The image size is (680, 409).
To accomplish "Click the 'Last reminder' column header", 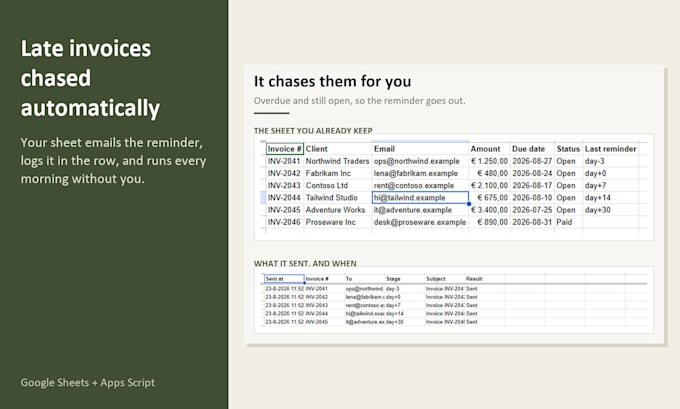I will 610,149.
